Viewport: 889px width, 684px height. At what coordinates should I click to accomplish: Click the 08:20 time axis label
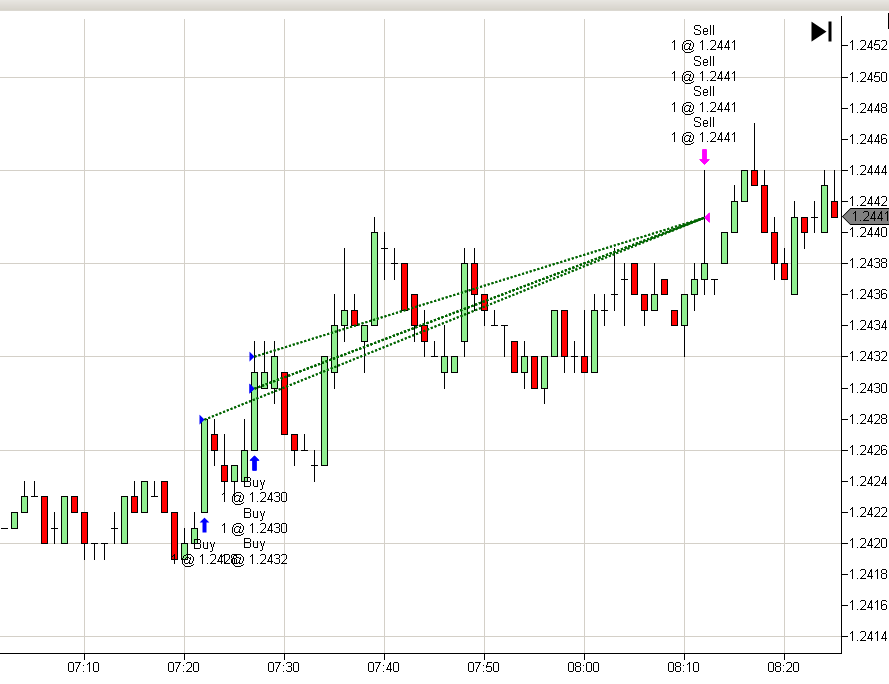coord(784,667)
